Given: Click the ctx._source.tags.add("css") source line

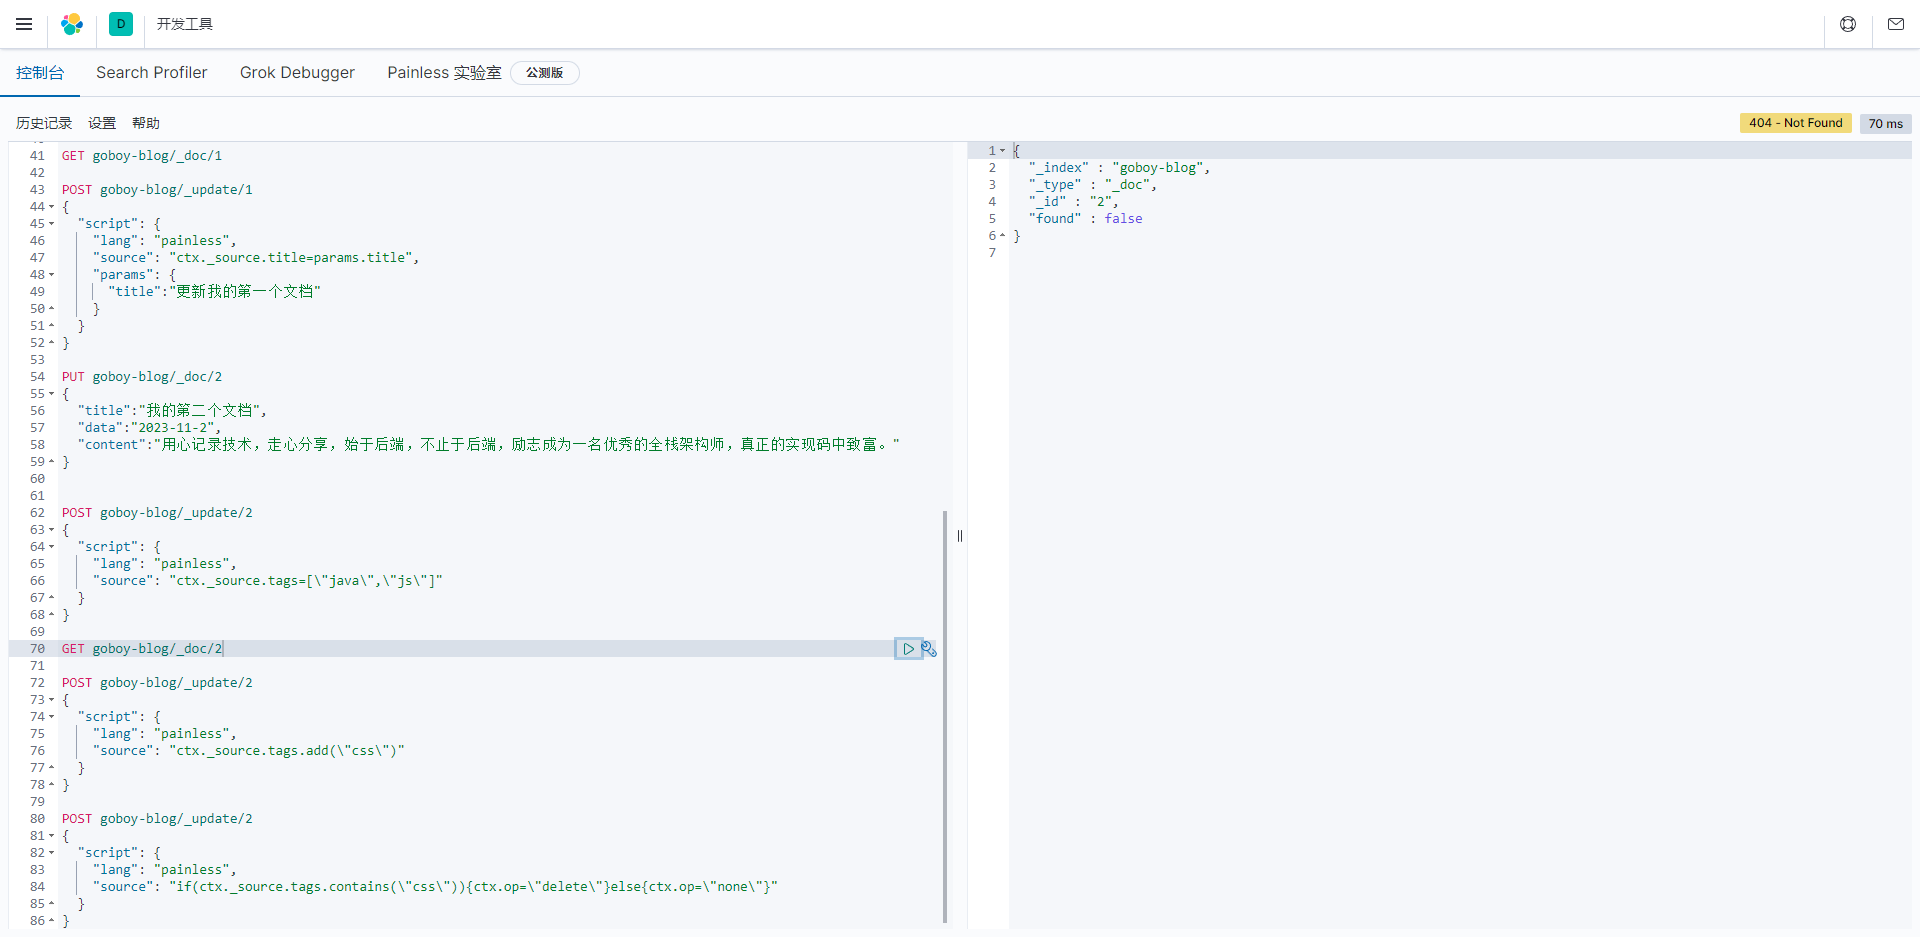Looking at the screenshot, I should [x=249, y=751].
